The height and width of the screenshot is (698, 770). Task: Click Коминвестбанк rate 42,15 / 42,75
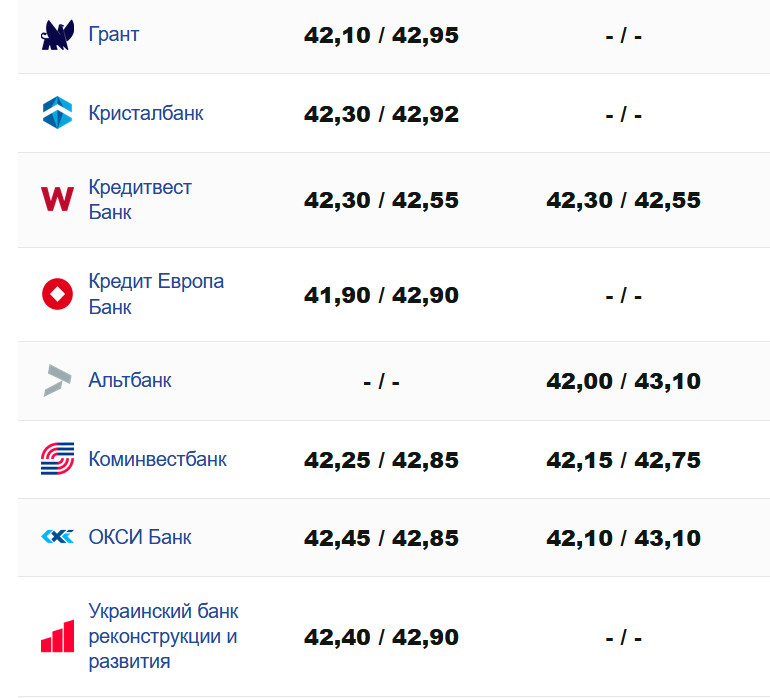[x=623, y=460]
